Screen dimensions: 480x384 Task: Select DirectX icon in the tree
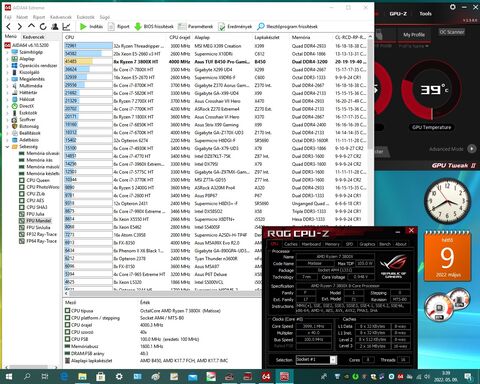click(x=14, y=106)
